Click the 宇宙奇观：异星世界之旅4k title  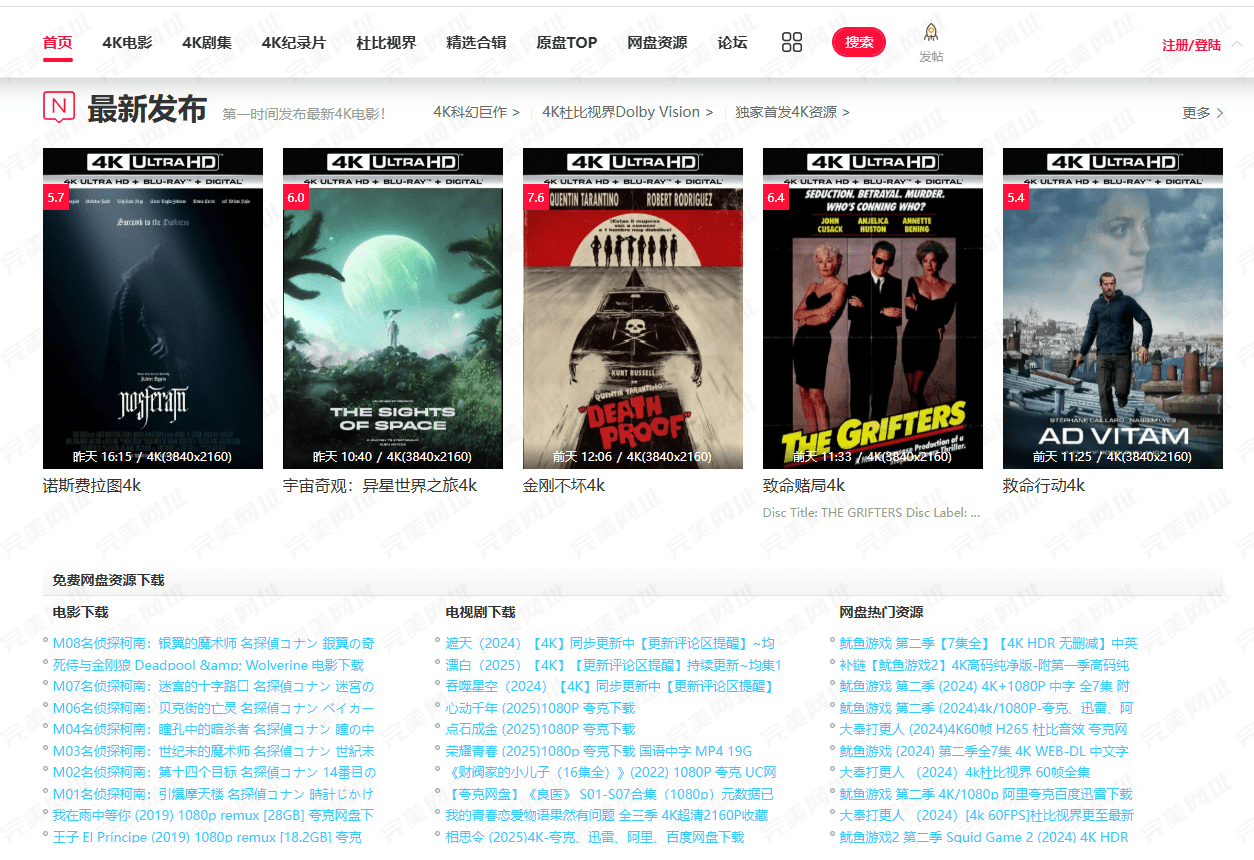[380, 486]
